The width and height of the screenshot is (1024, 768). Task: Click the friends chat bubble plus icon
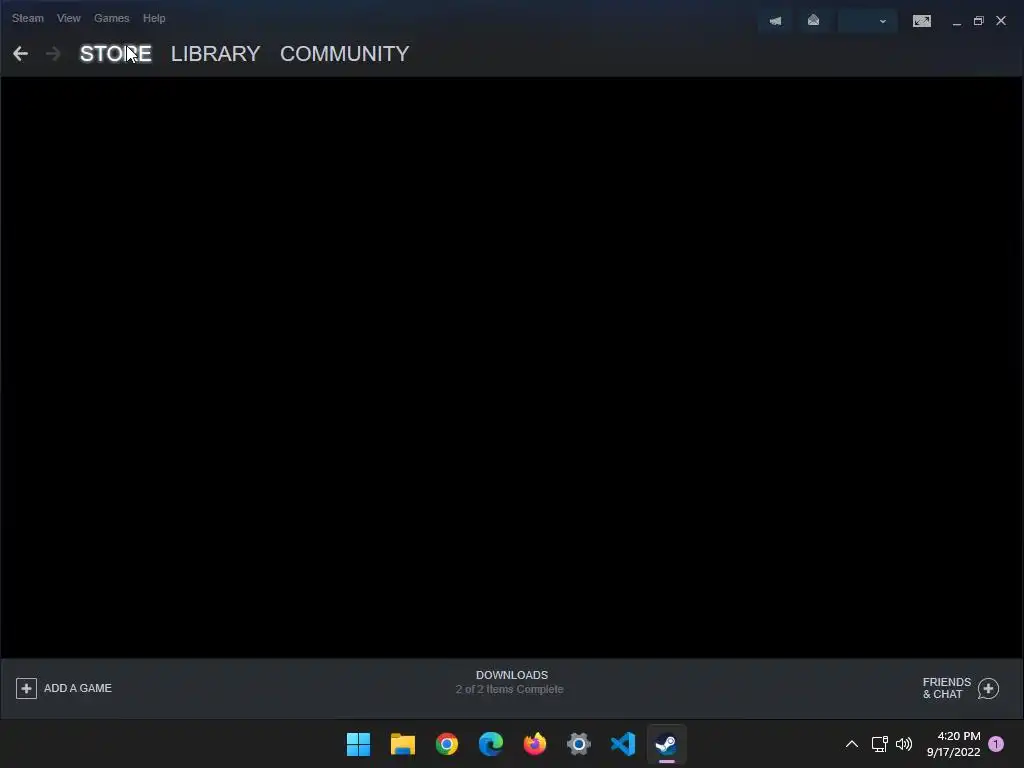point(988,688)
